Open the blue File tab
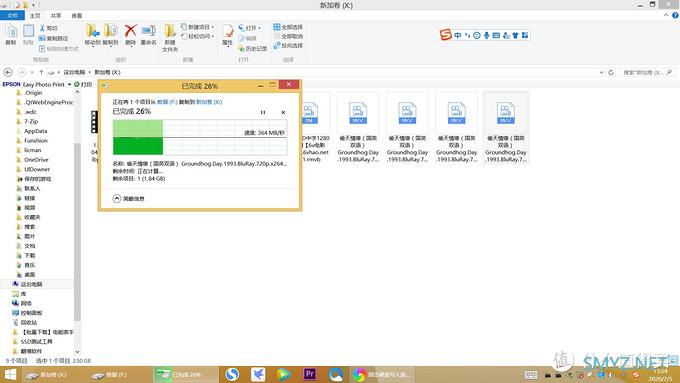 point(13,16)
